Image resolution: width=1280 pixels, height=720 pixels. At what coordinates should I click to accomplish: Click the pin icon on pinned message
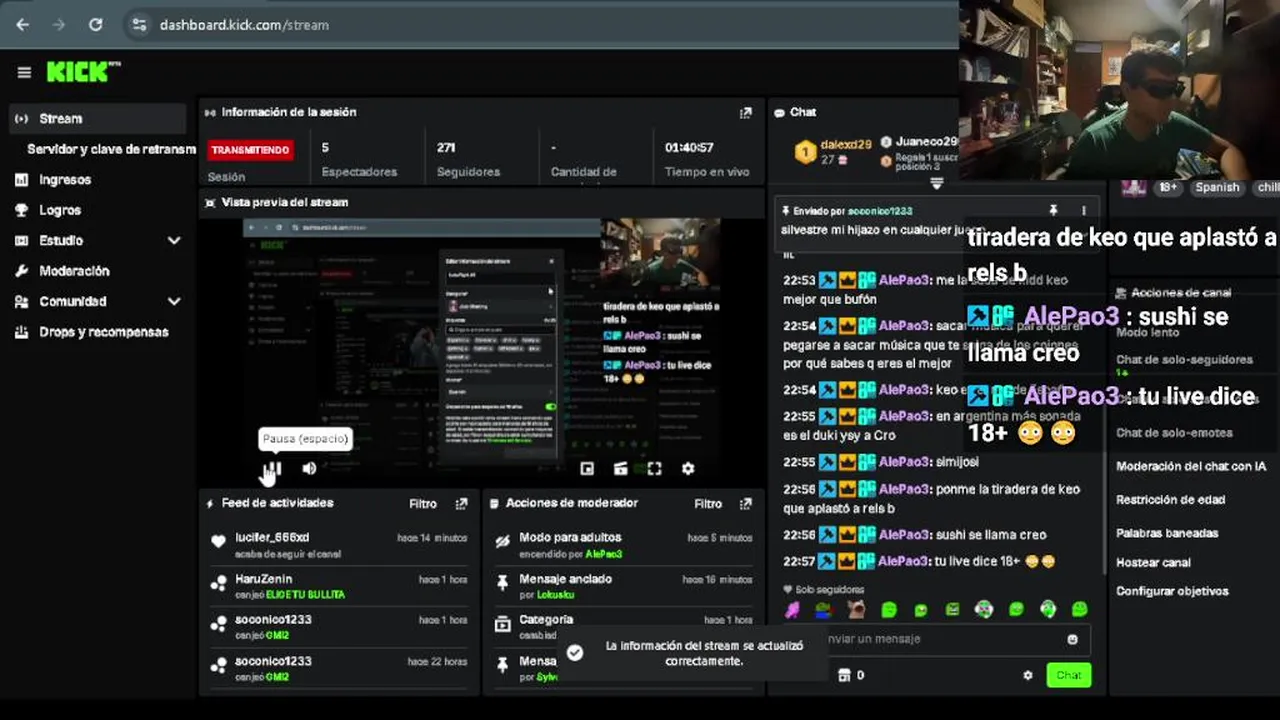1053,211
